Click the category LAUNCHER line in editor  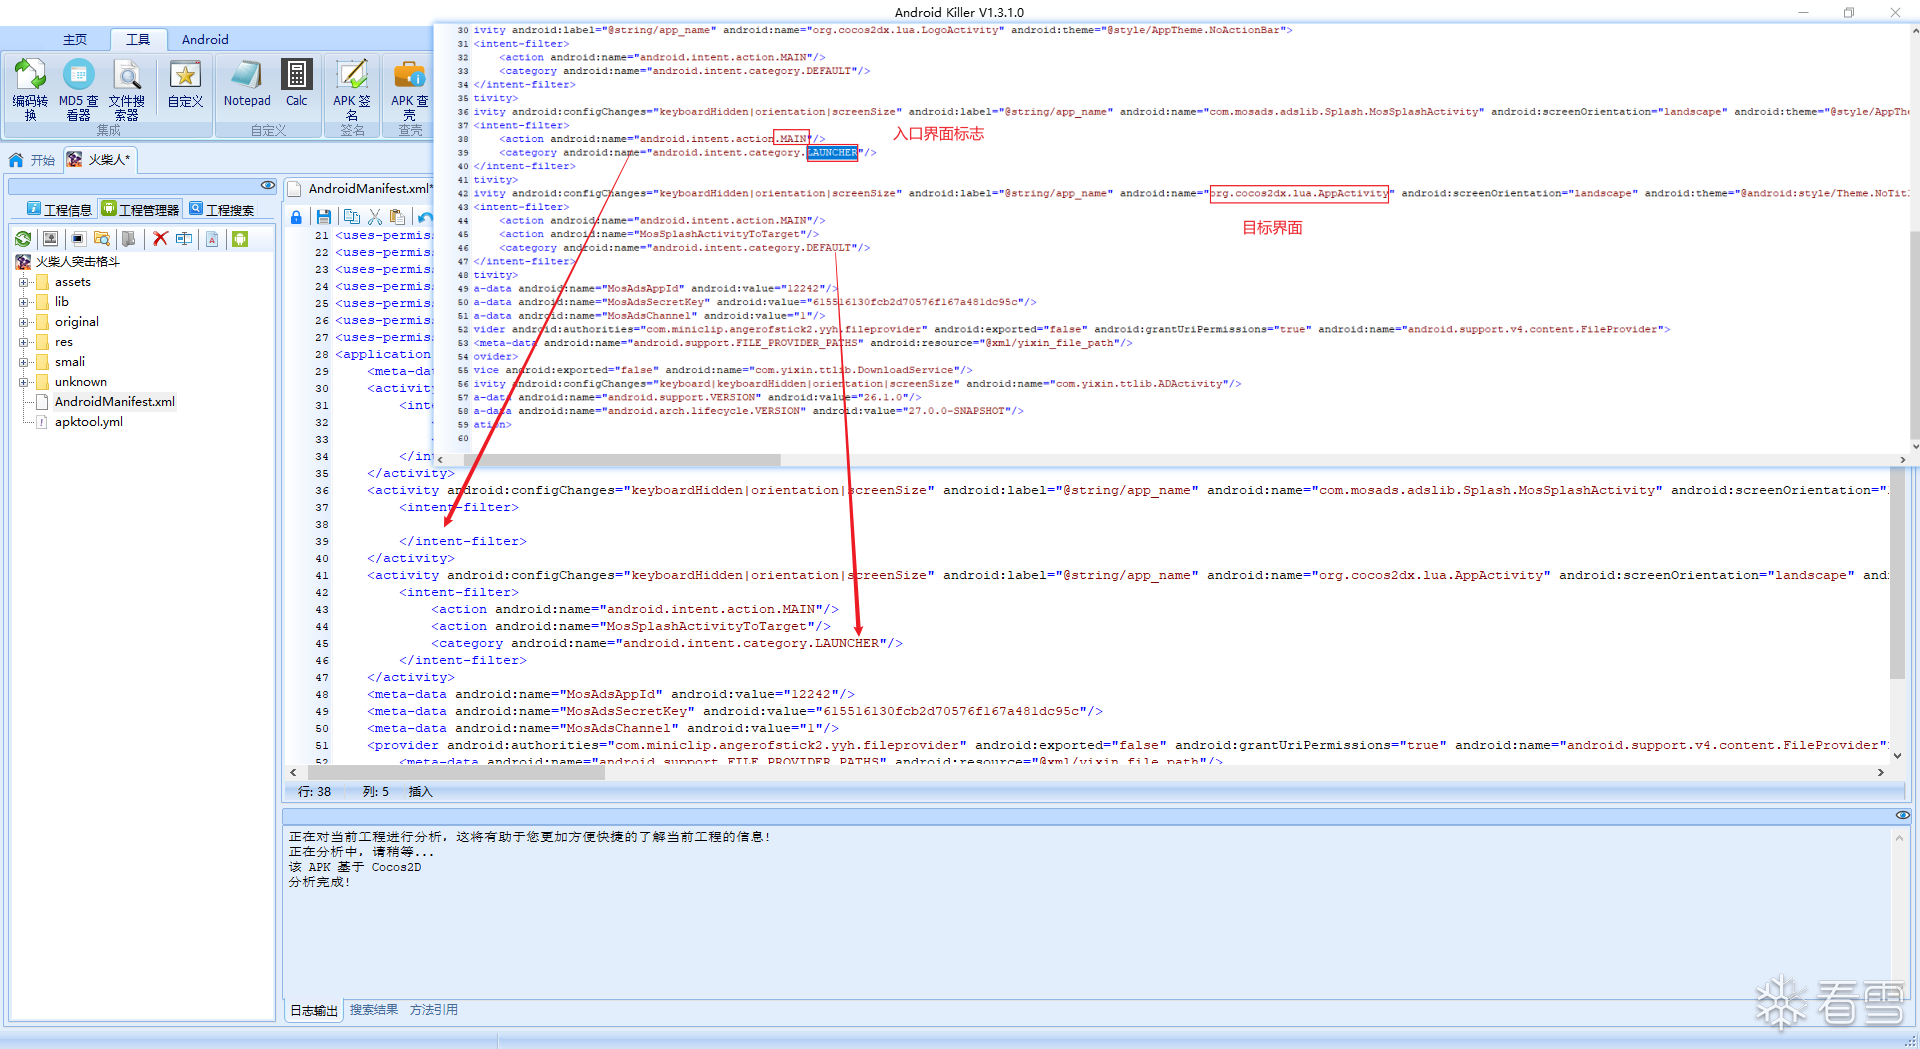667,644
